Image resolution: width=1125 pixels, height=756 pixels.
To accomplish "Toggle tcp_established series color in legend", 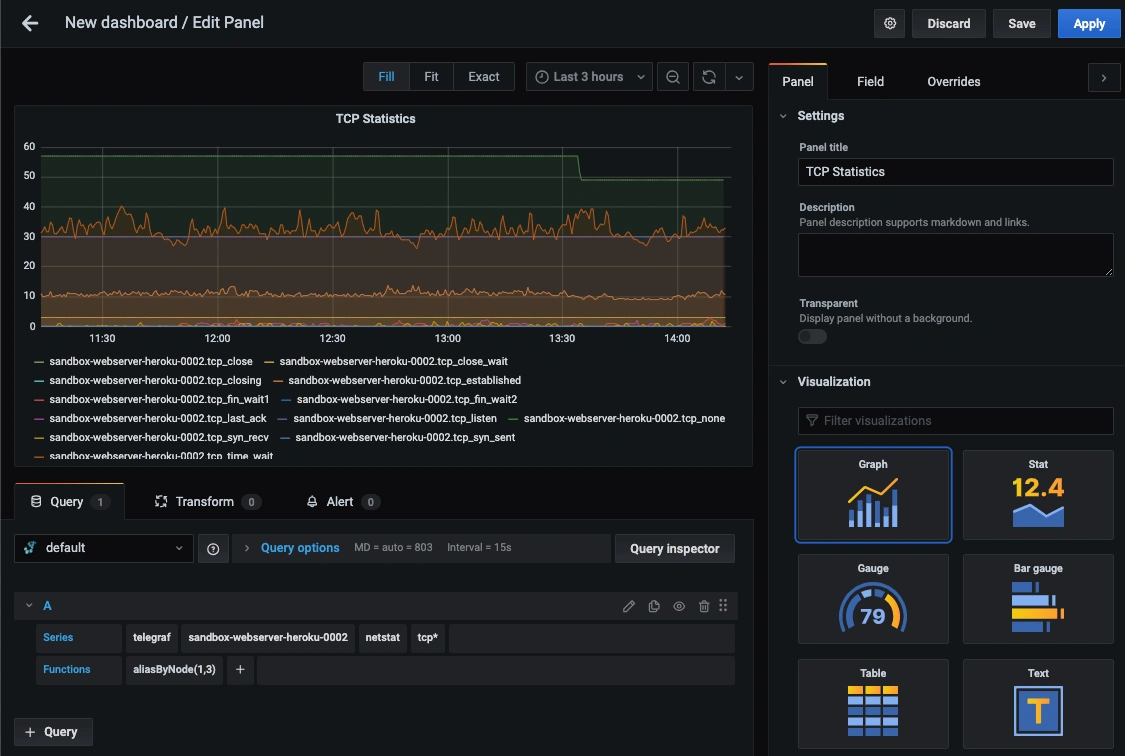I will click(278, 381).
